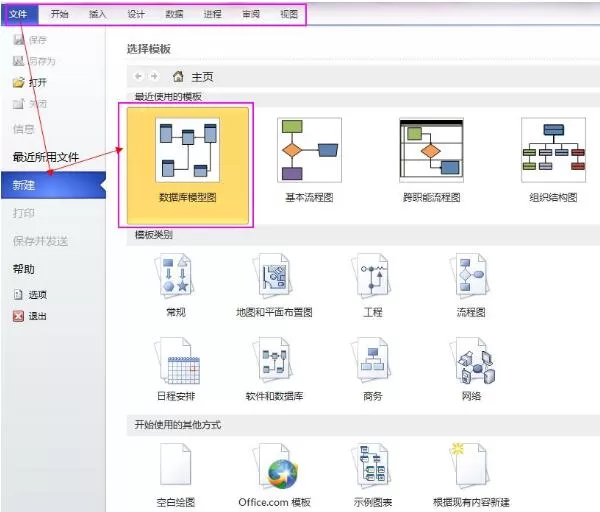The width and height of the screenshot is (600, 512).
Task: Open the 常规 template category
Action: tap(176, 285)
